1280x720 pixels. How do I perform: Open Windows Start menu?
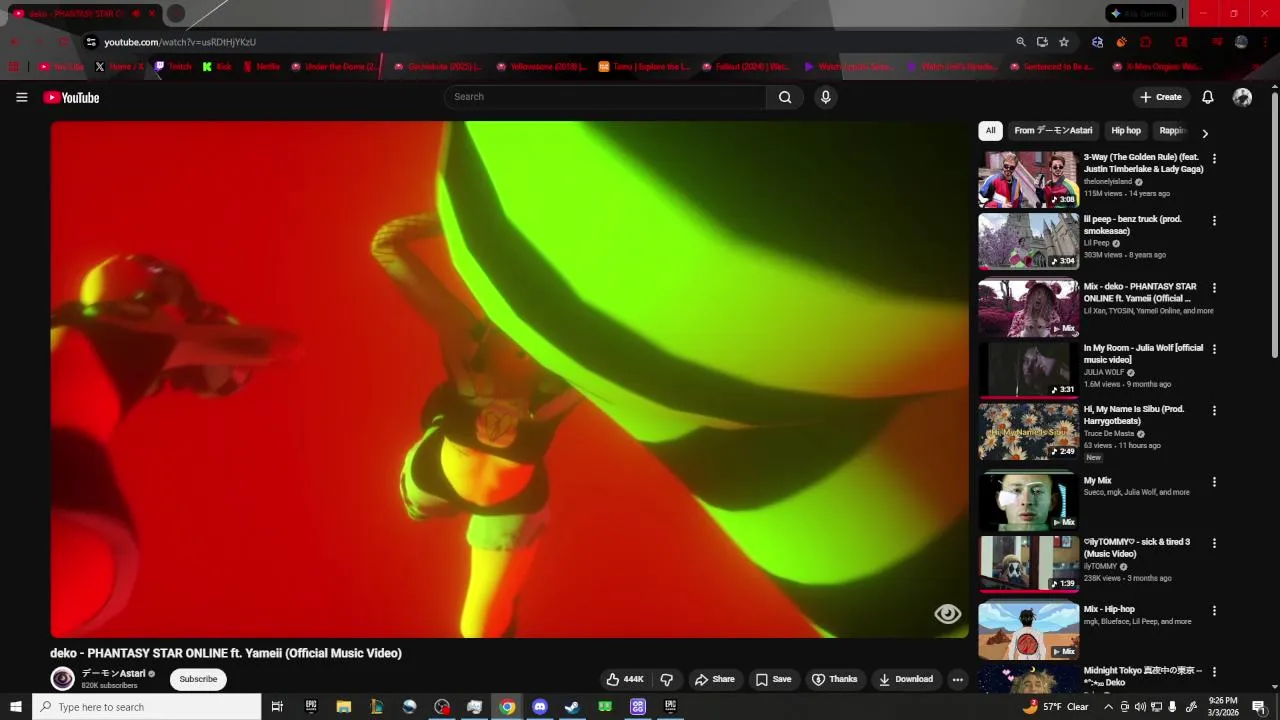(x=15, y=707)
